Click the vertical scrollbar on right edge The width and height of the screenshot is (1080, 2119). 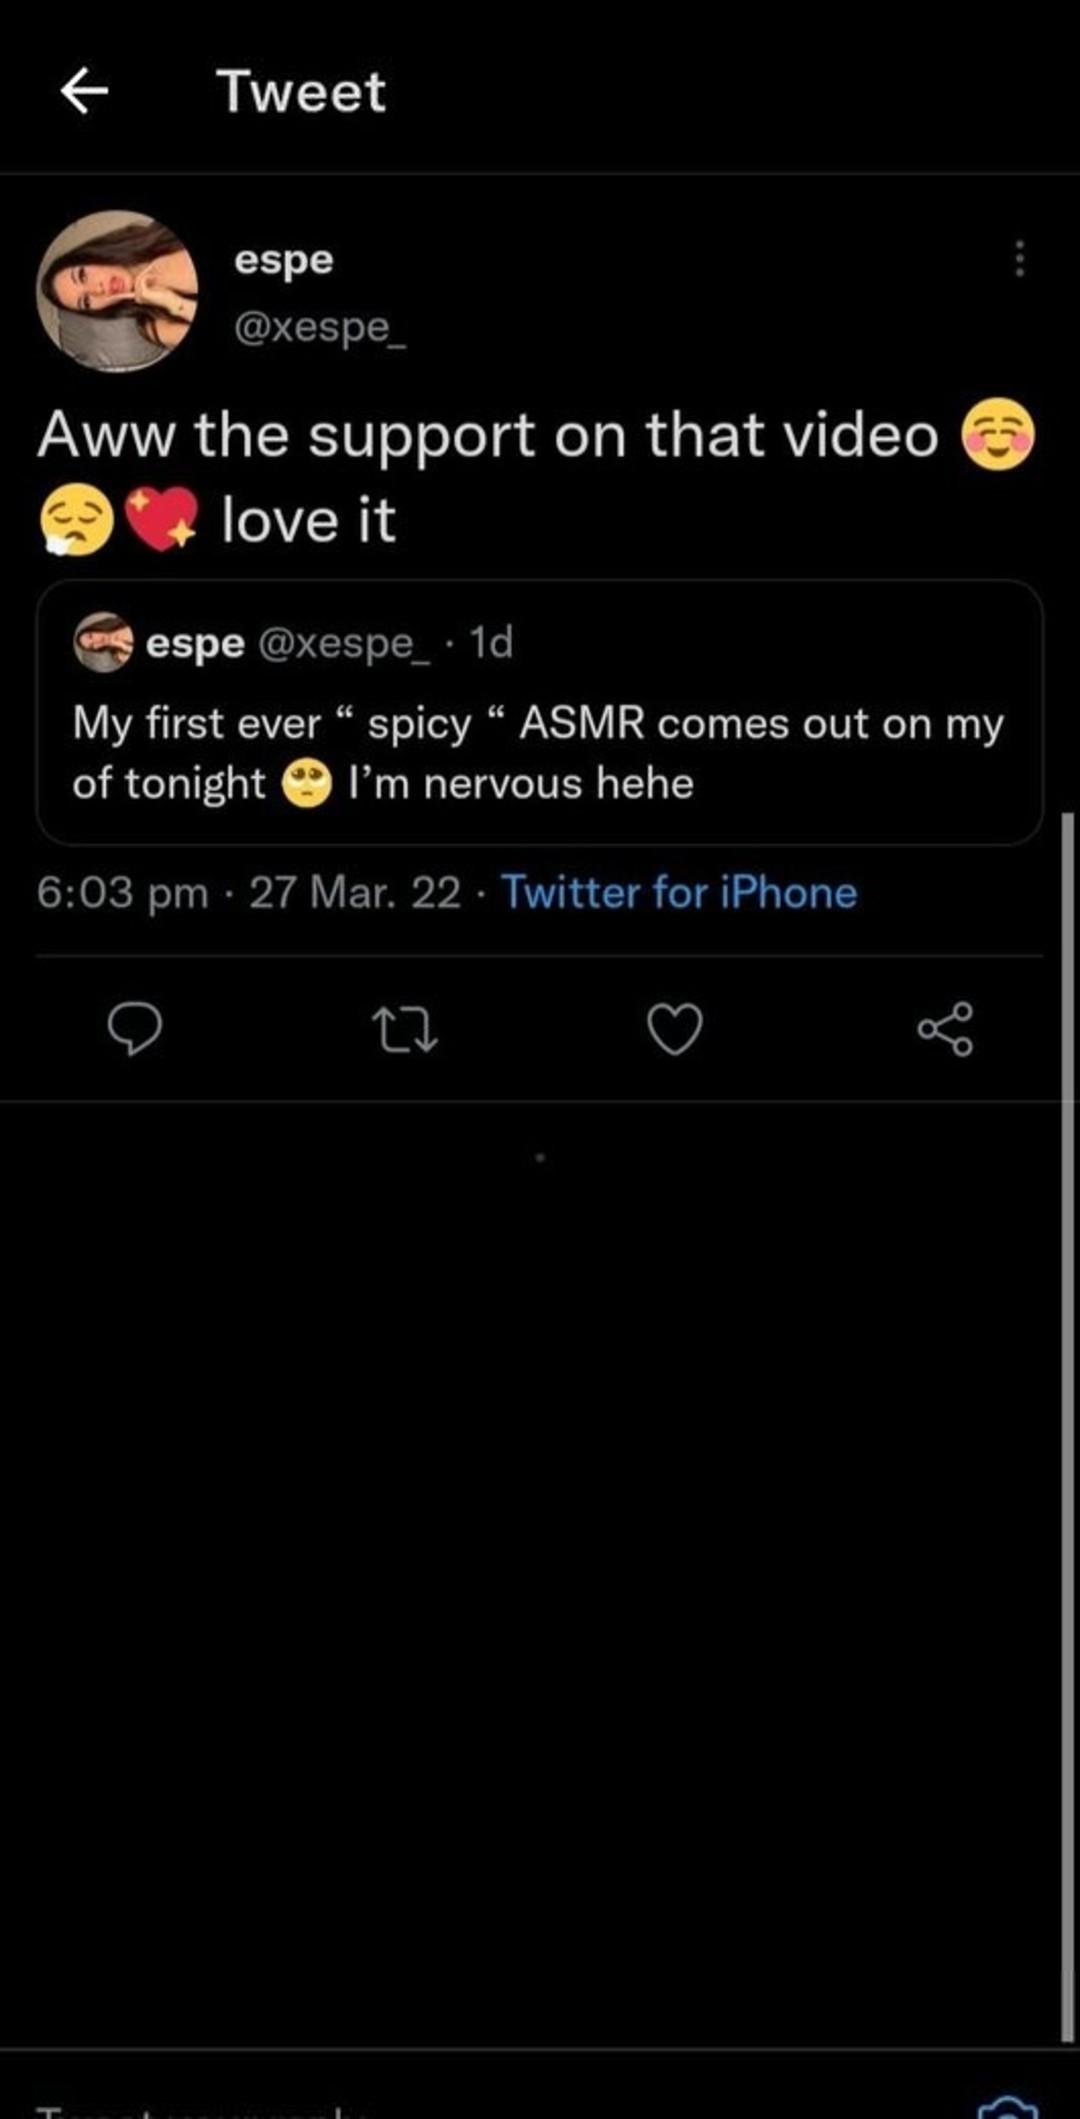1066,1400
